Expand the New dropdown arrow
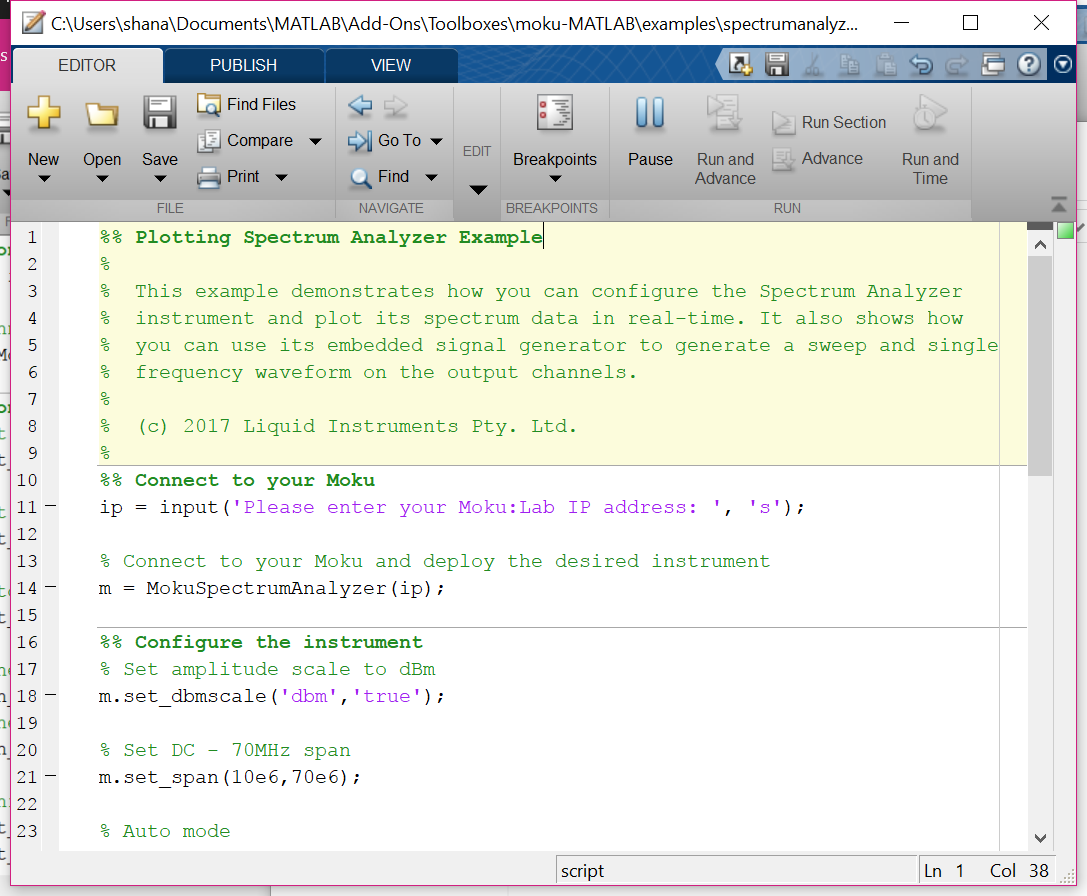 click(44, 179)
